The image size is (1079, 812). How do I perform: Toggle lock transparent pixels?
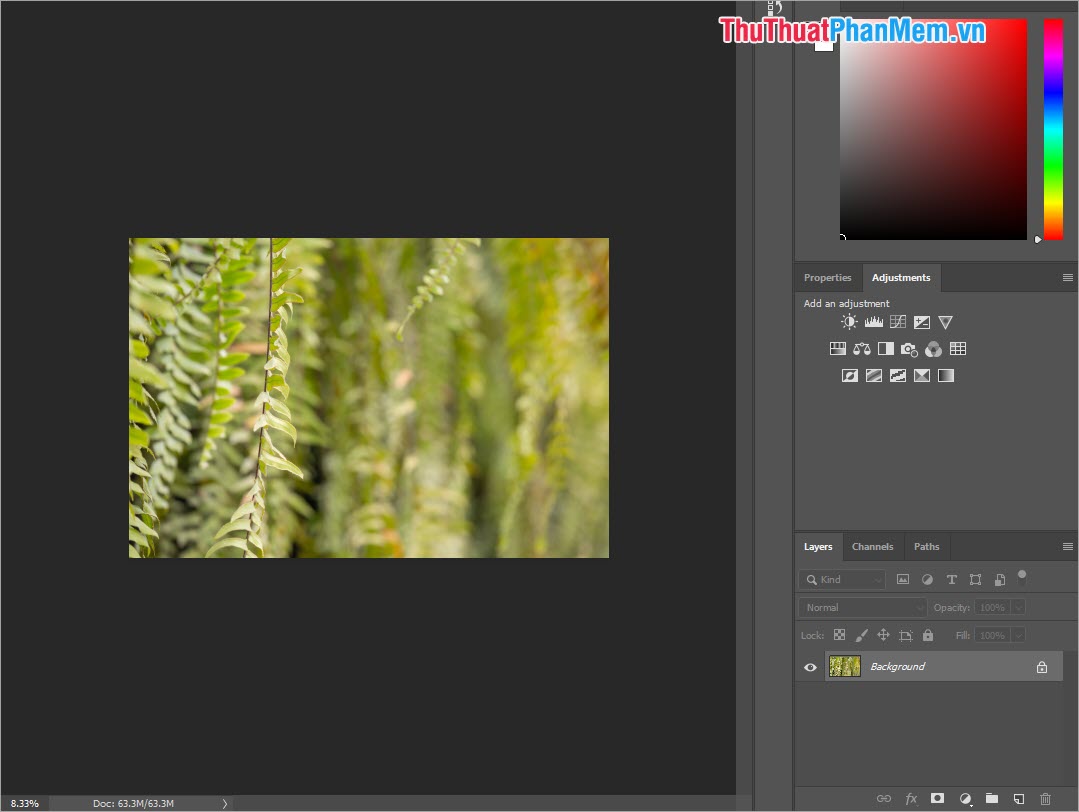[x=839, y=635]
